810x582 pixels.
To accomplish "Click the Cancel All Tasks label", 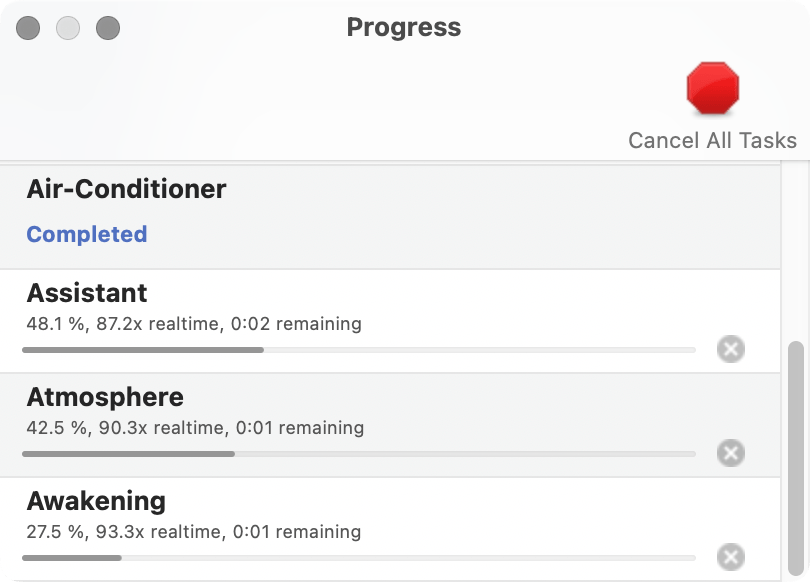I will (x=712, y=141).
